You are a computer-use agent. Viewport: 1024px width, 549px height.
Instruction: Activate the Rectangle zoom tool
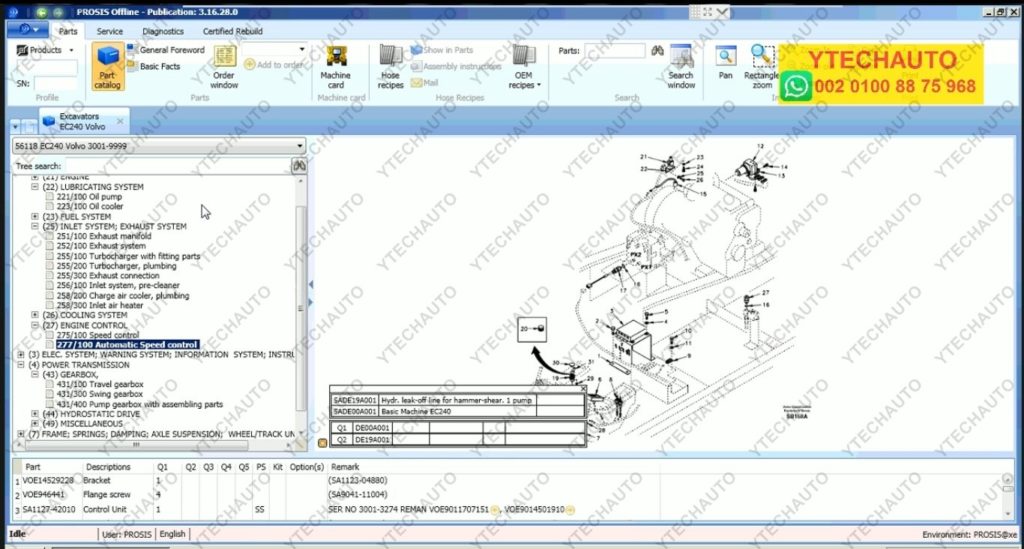click(x=762, y=66)
